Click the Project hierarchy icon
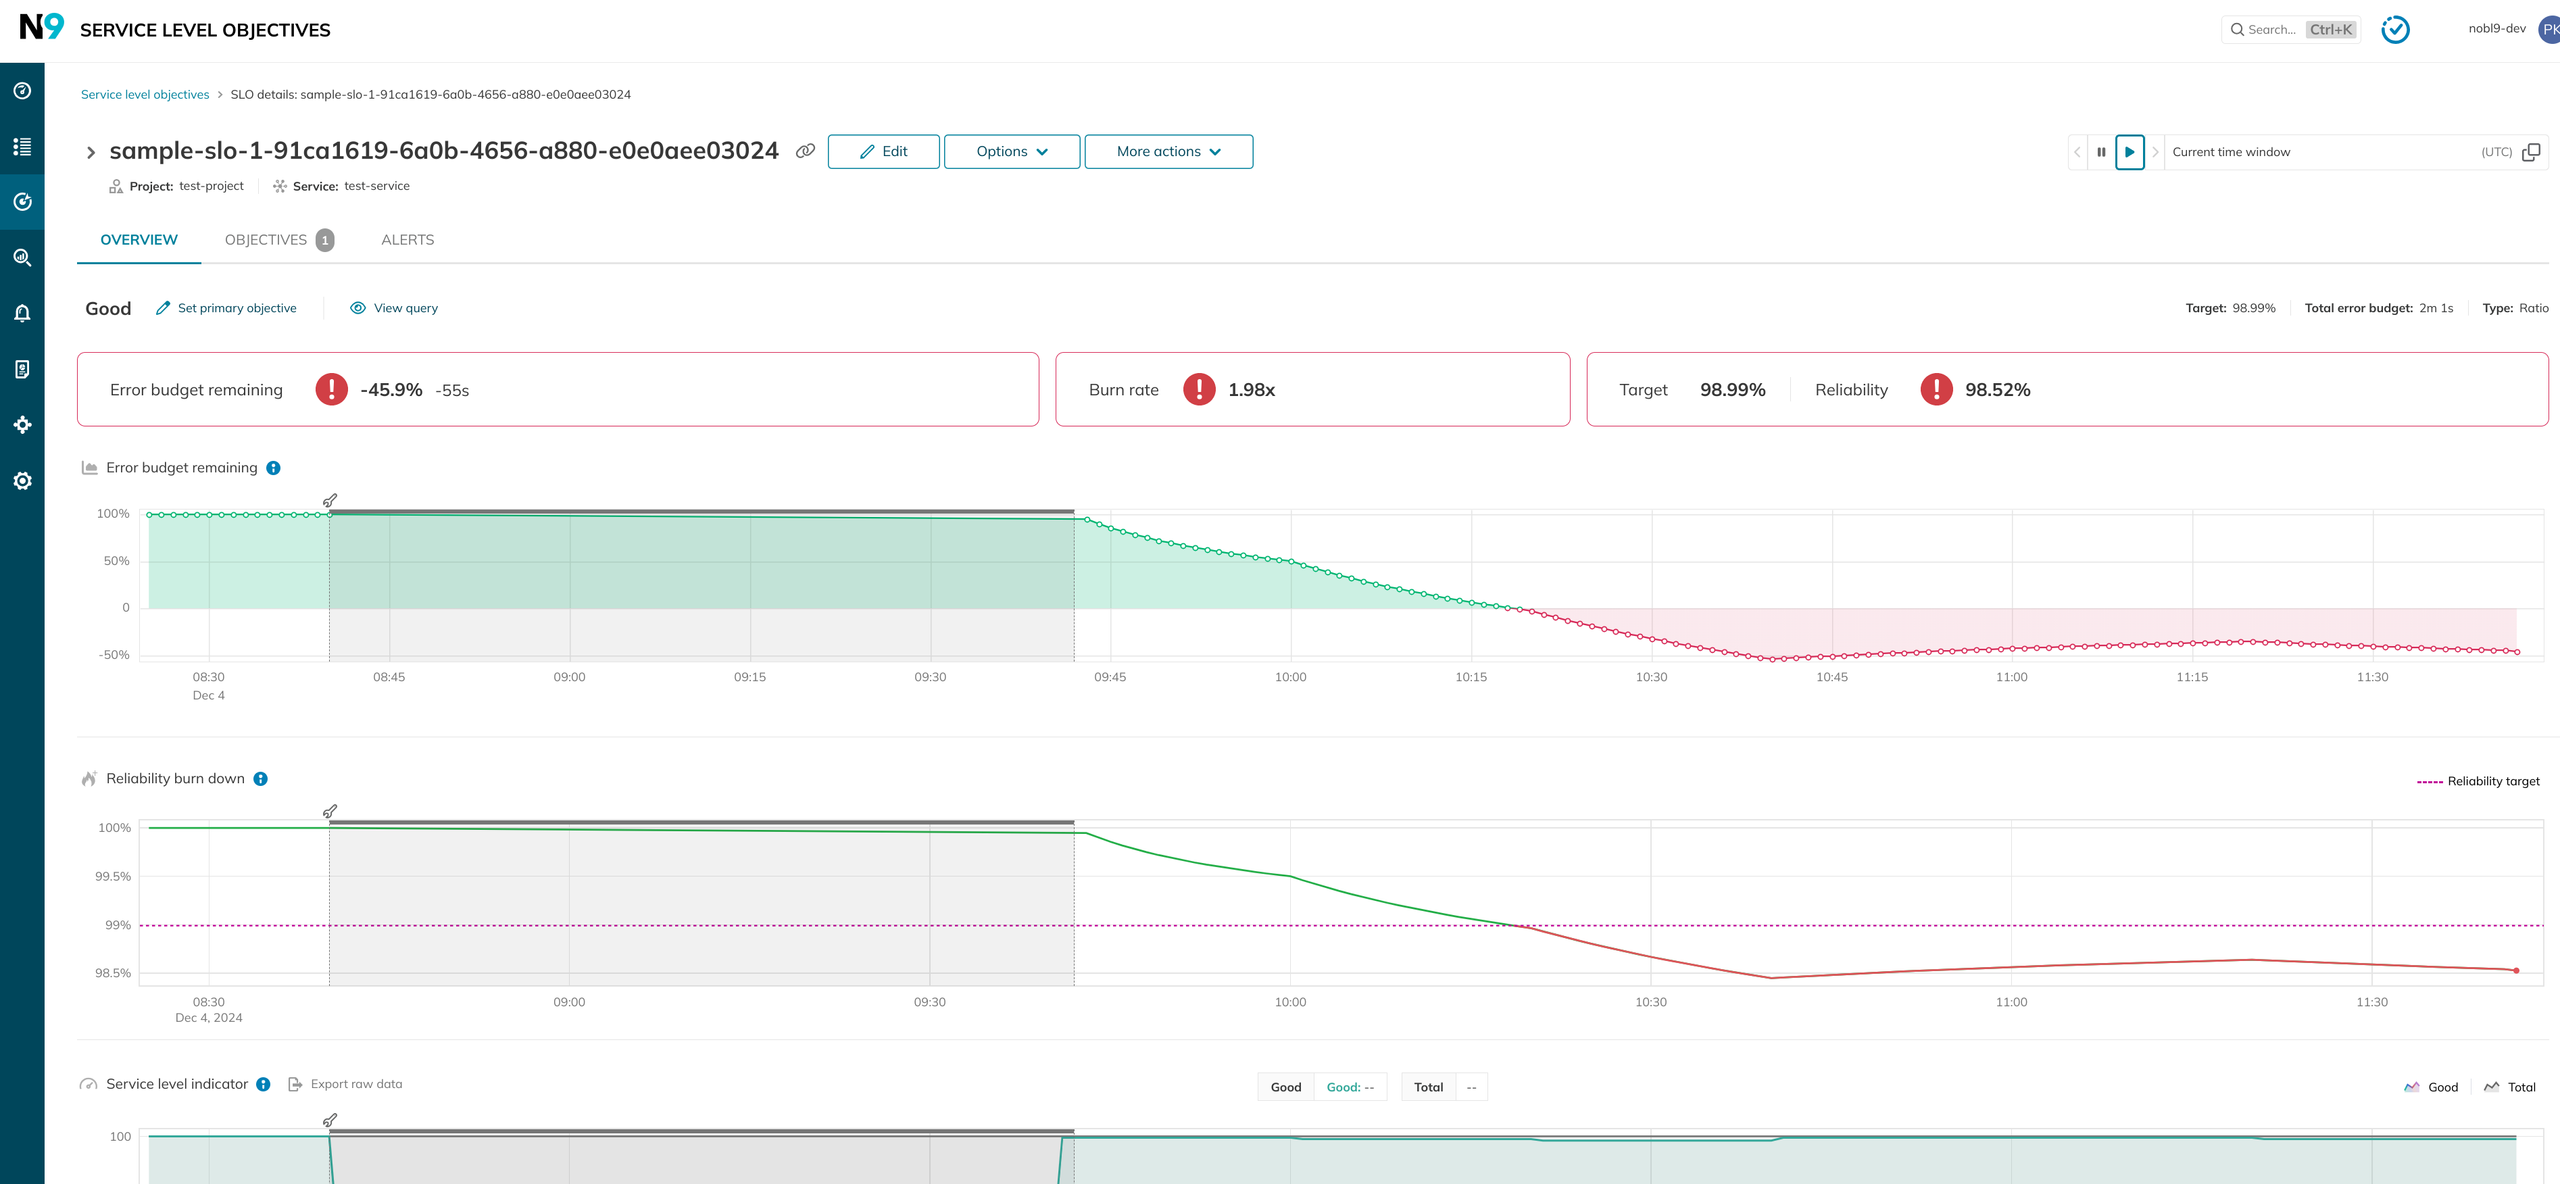This screenshot has height=1184, width=2560. click(x=116, y=186)
